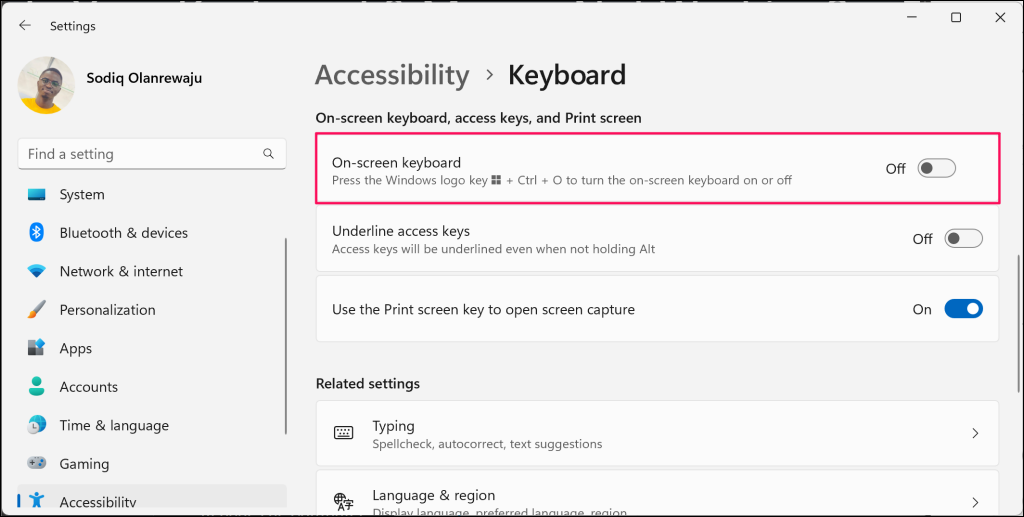Image resolution: width=1024 pixels, height=517 pixels.
Task: Click the Time & language clock icon
Action: click(x=37, y=425)
